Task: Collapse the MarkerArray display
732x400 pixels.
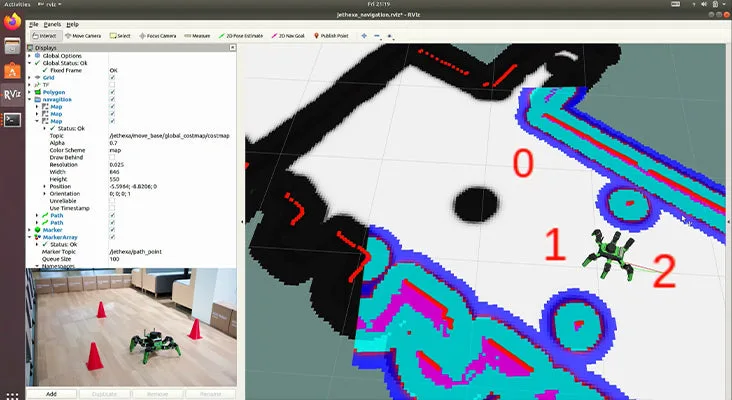Action: 30,237
